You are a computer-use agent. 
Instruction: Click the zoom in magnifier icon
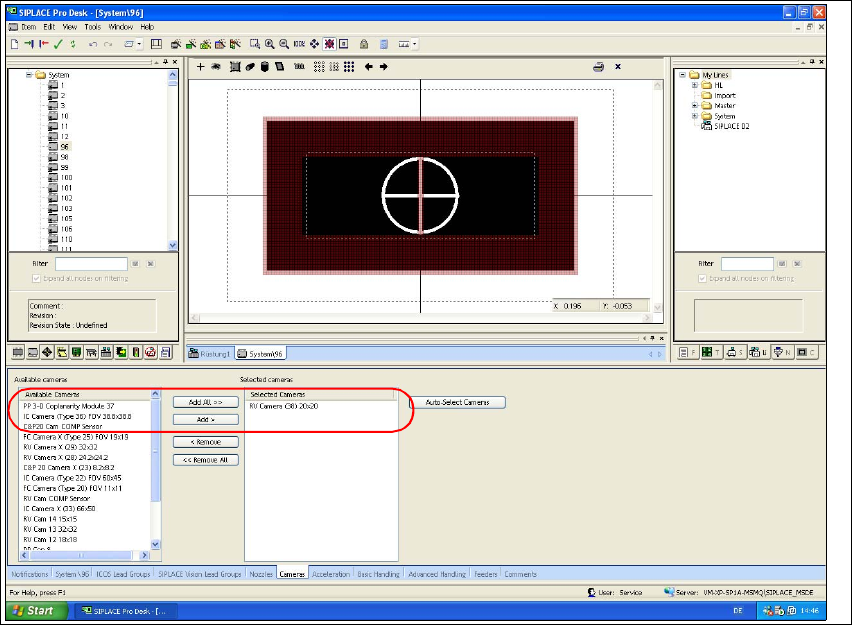click(270, 45)
